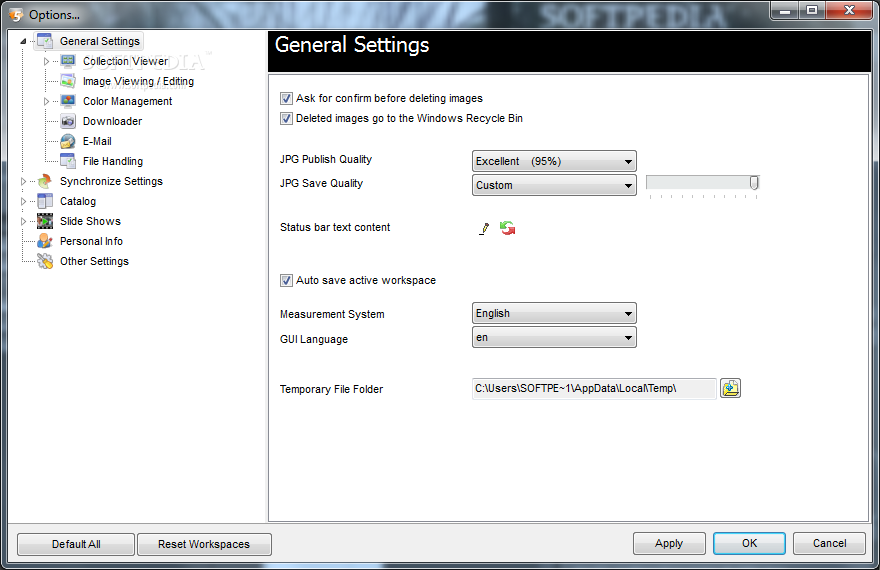Click the Slide Shows film icon
The width and height of the screenshot is (880, 570).
coord(45,221)
